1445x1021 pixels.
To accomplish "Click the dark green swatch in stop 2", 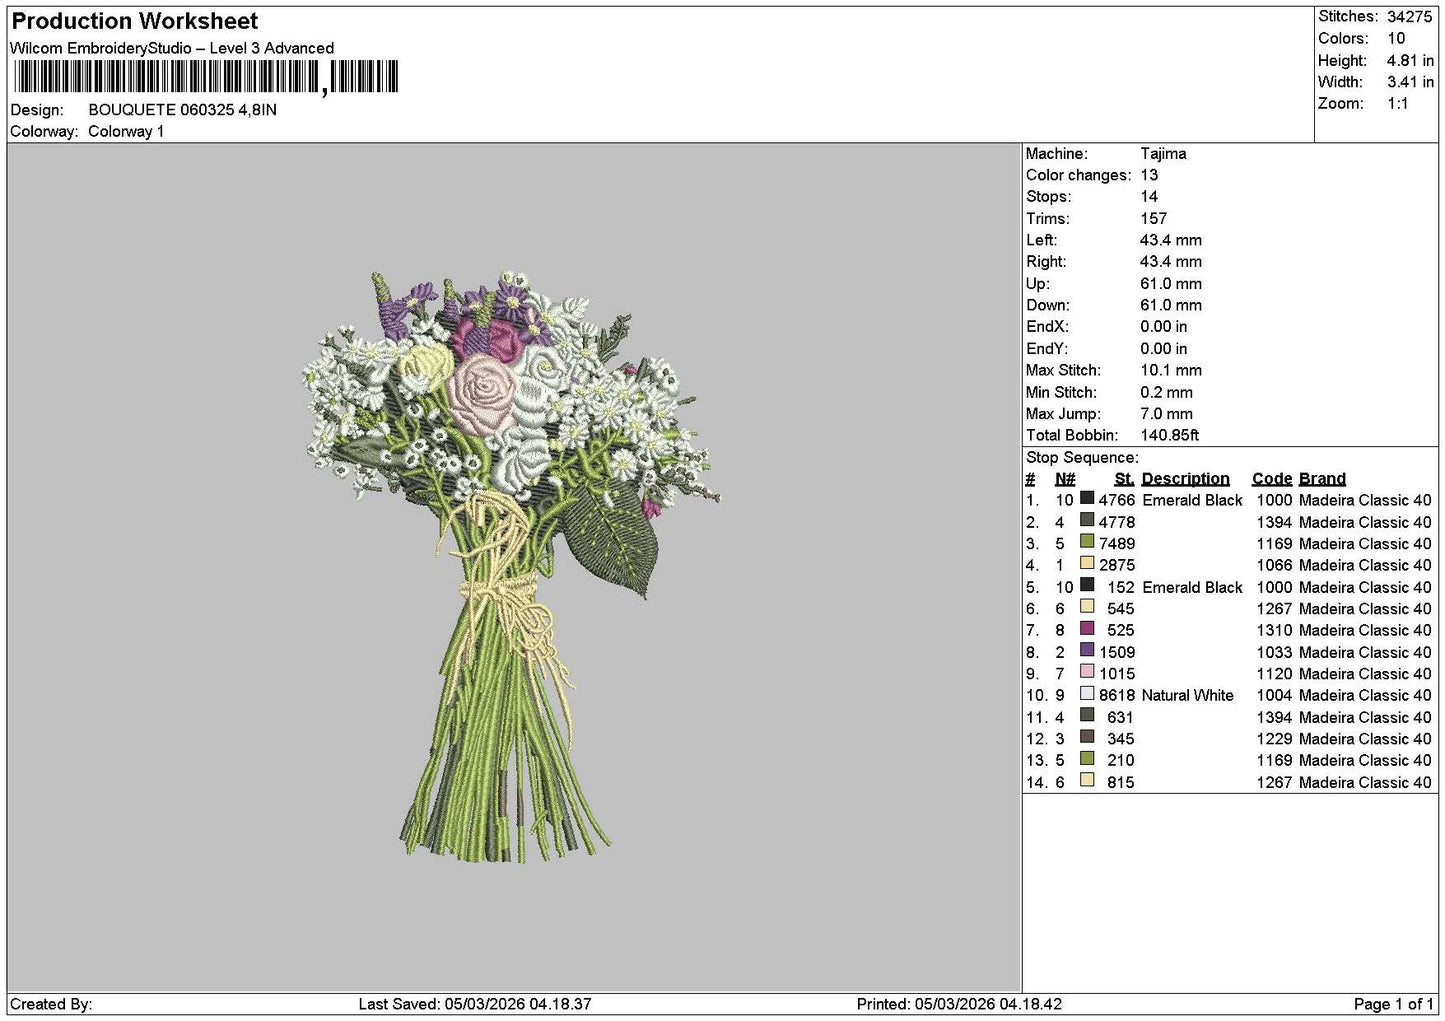I will point(1087,520).
